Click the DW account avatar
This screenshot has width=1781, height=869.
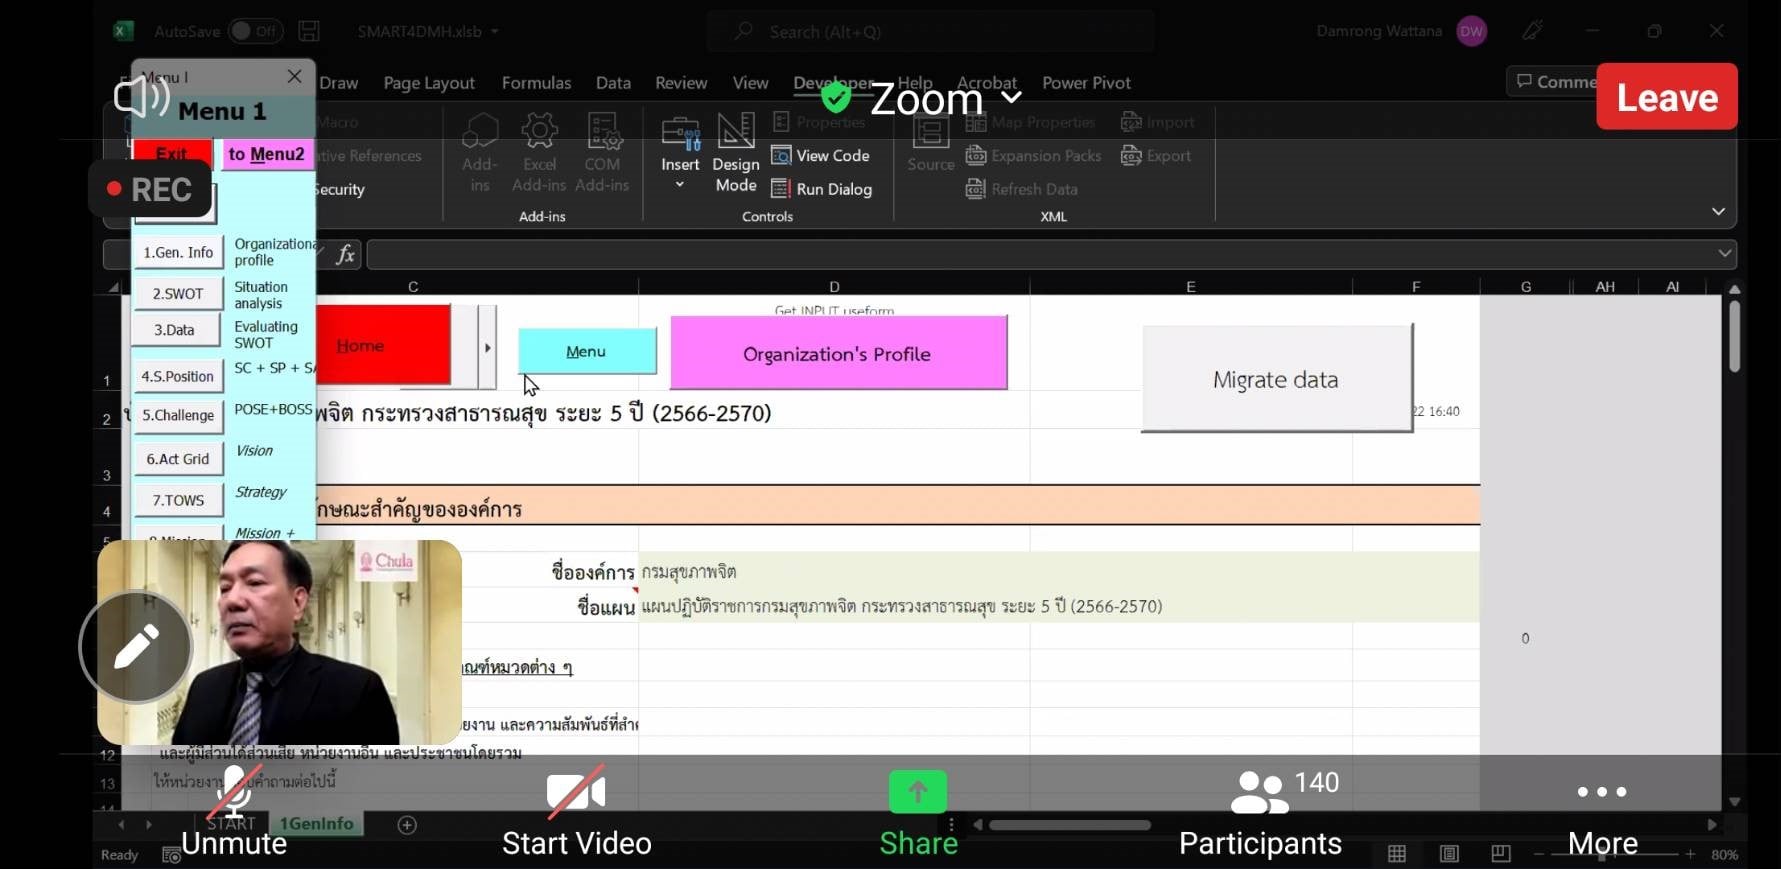point(1471,31)
